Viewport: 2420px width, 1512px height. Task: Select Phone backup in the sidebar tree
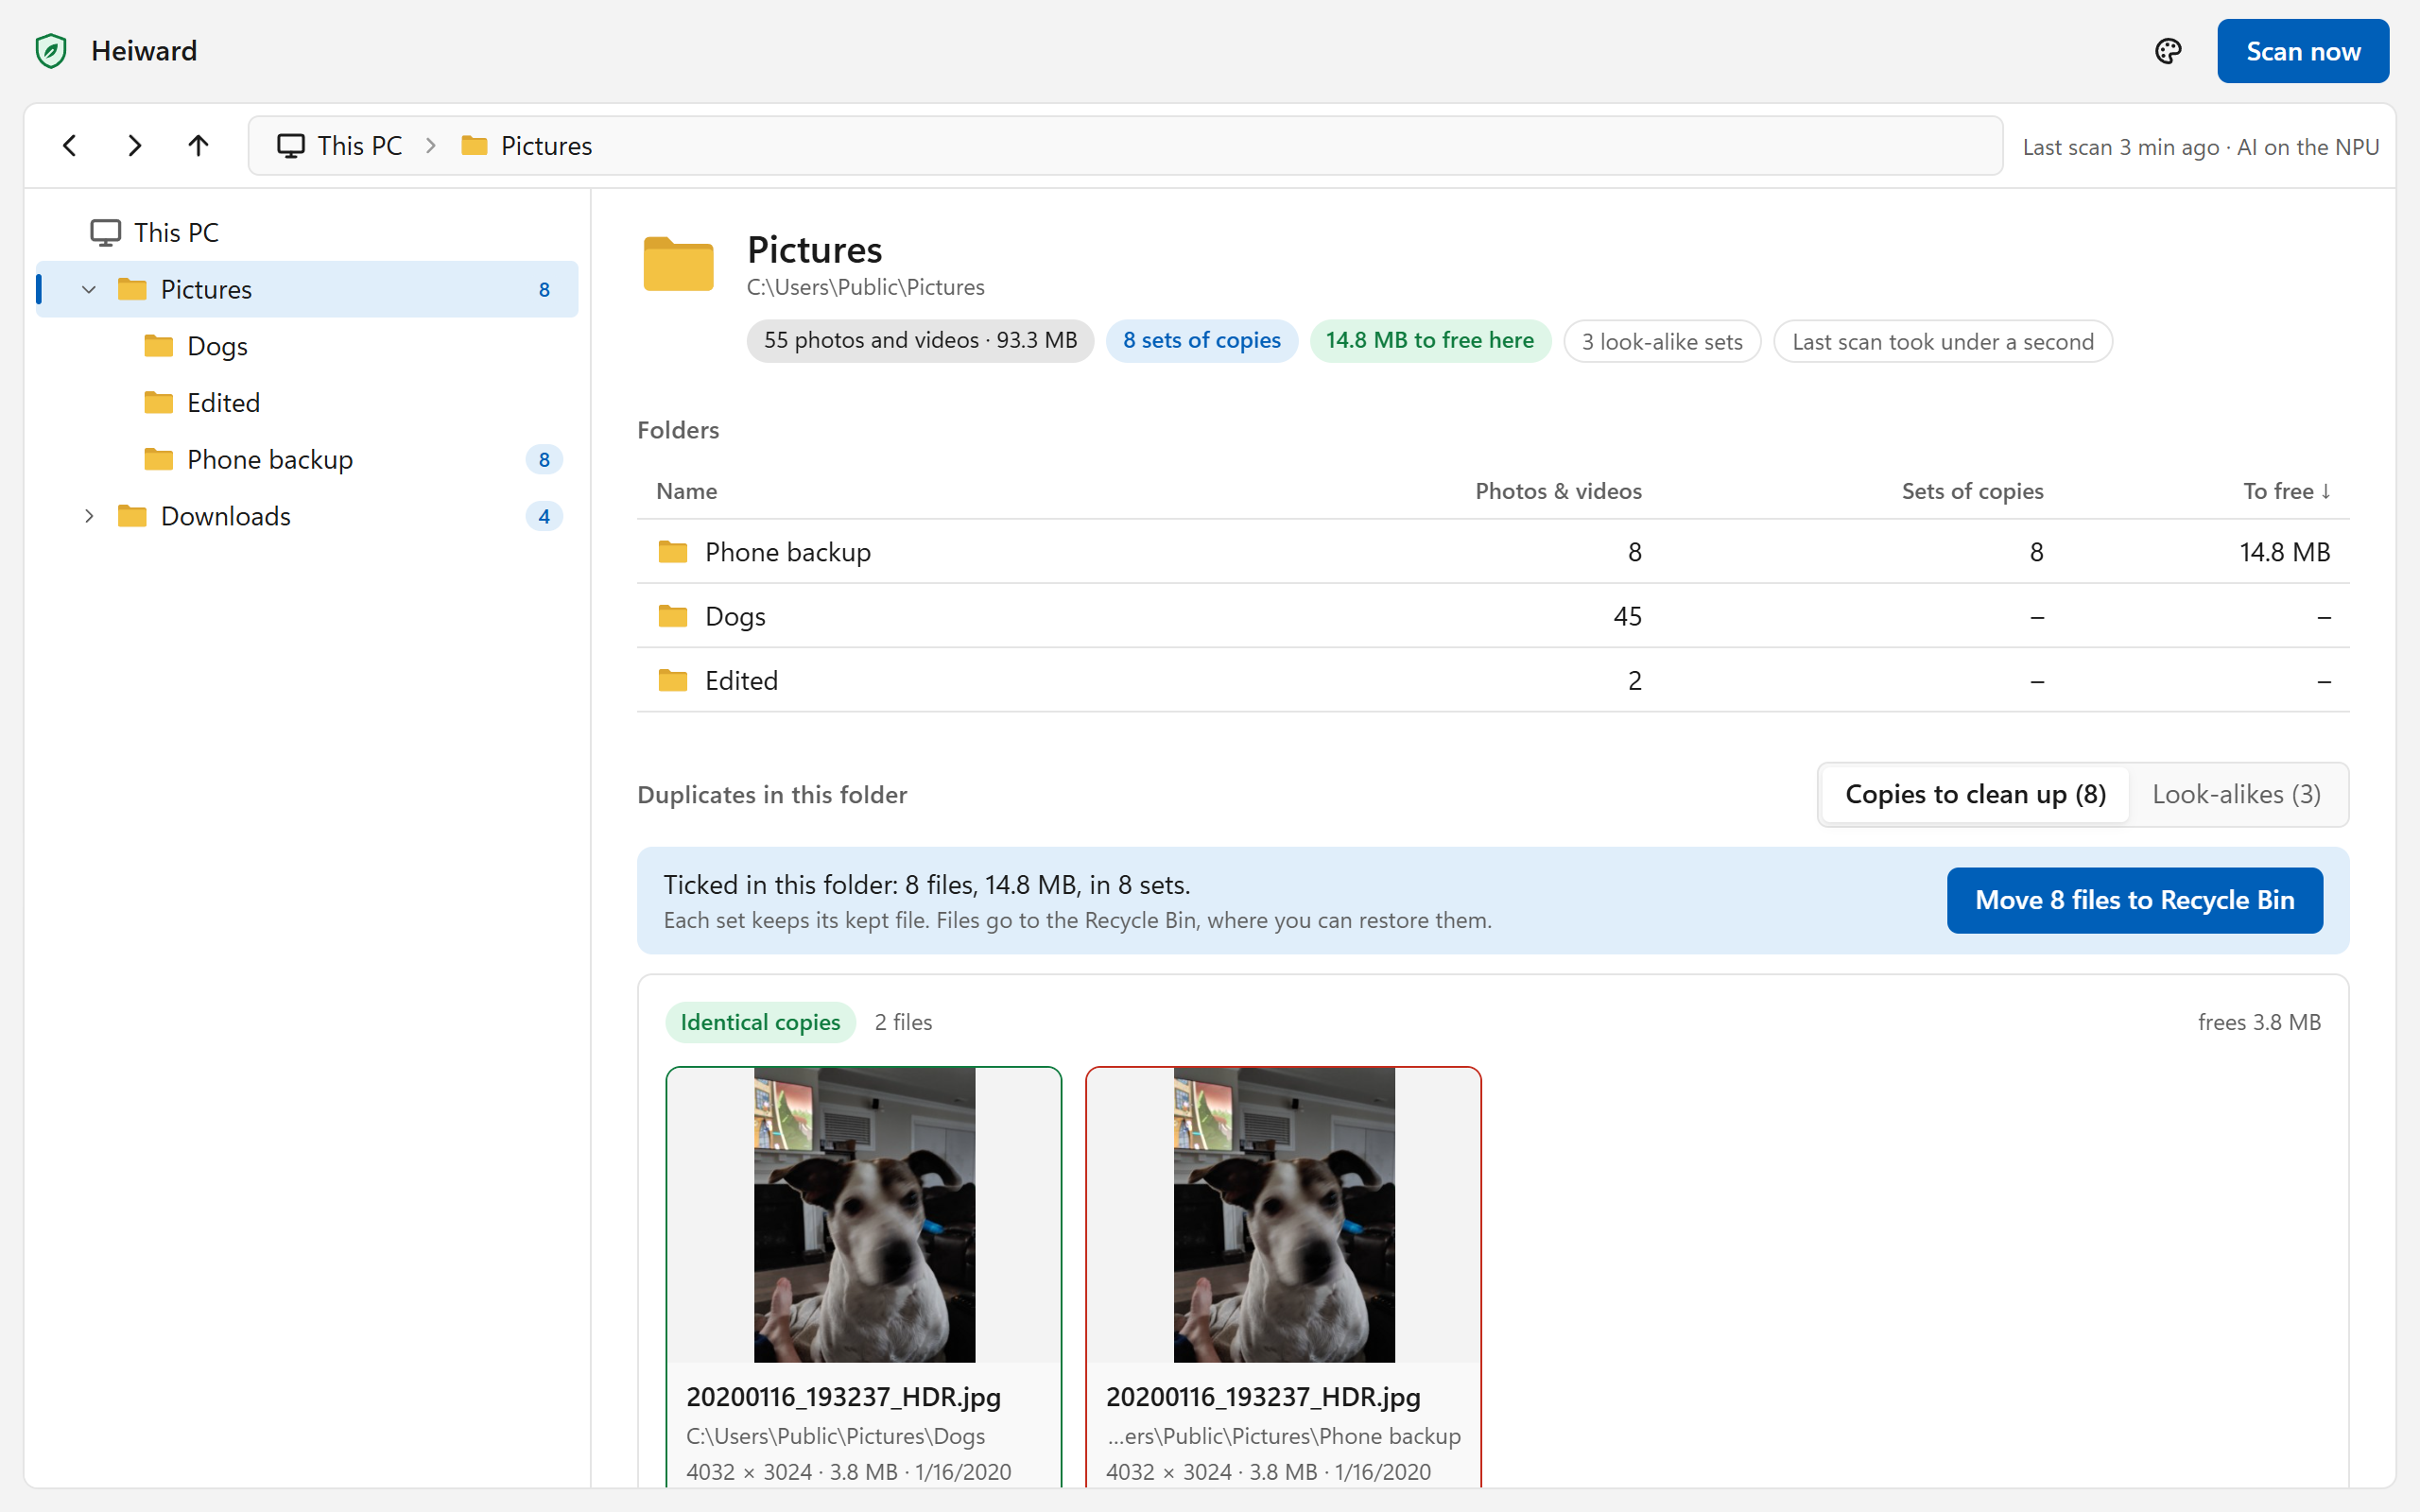(307, 460)
